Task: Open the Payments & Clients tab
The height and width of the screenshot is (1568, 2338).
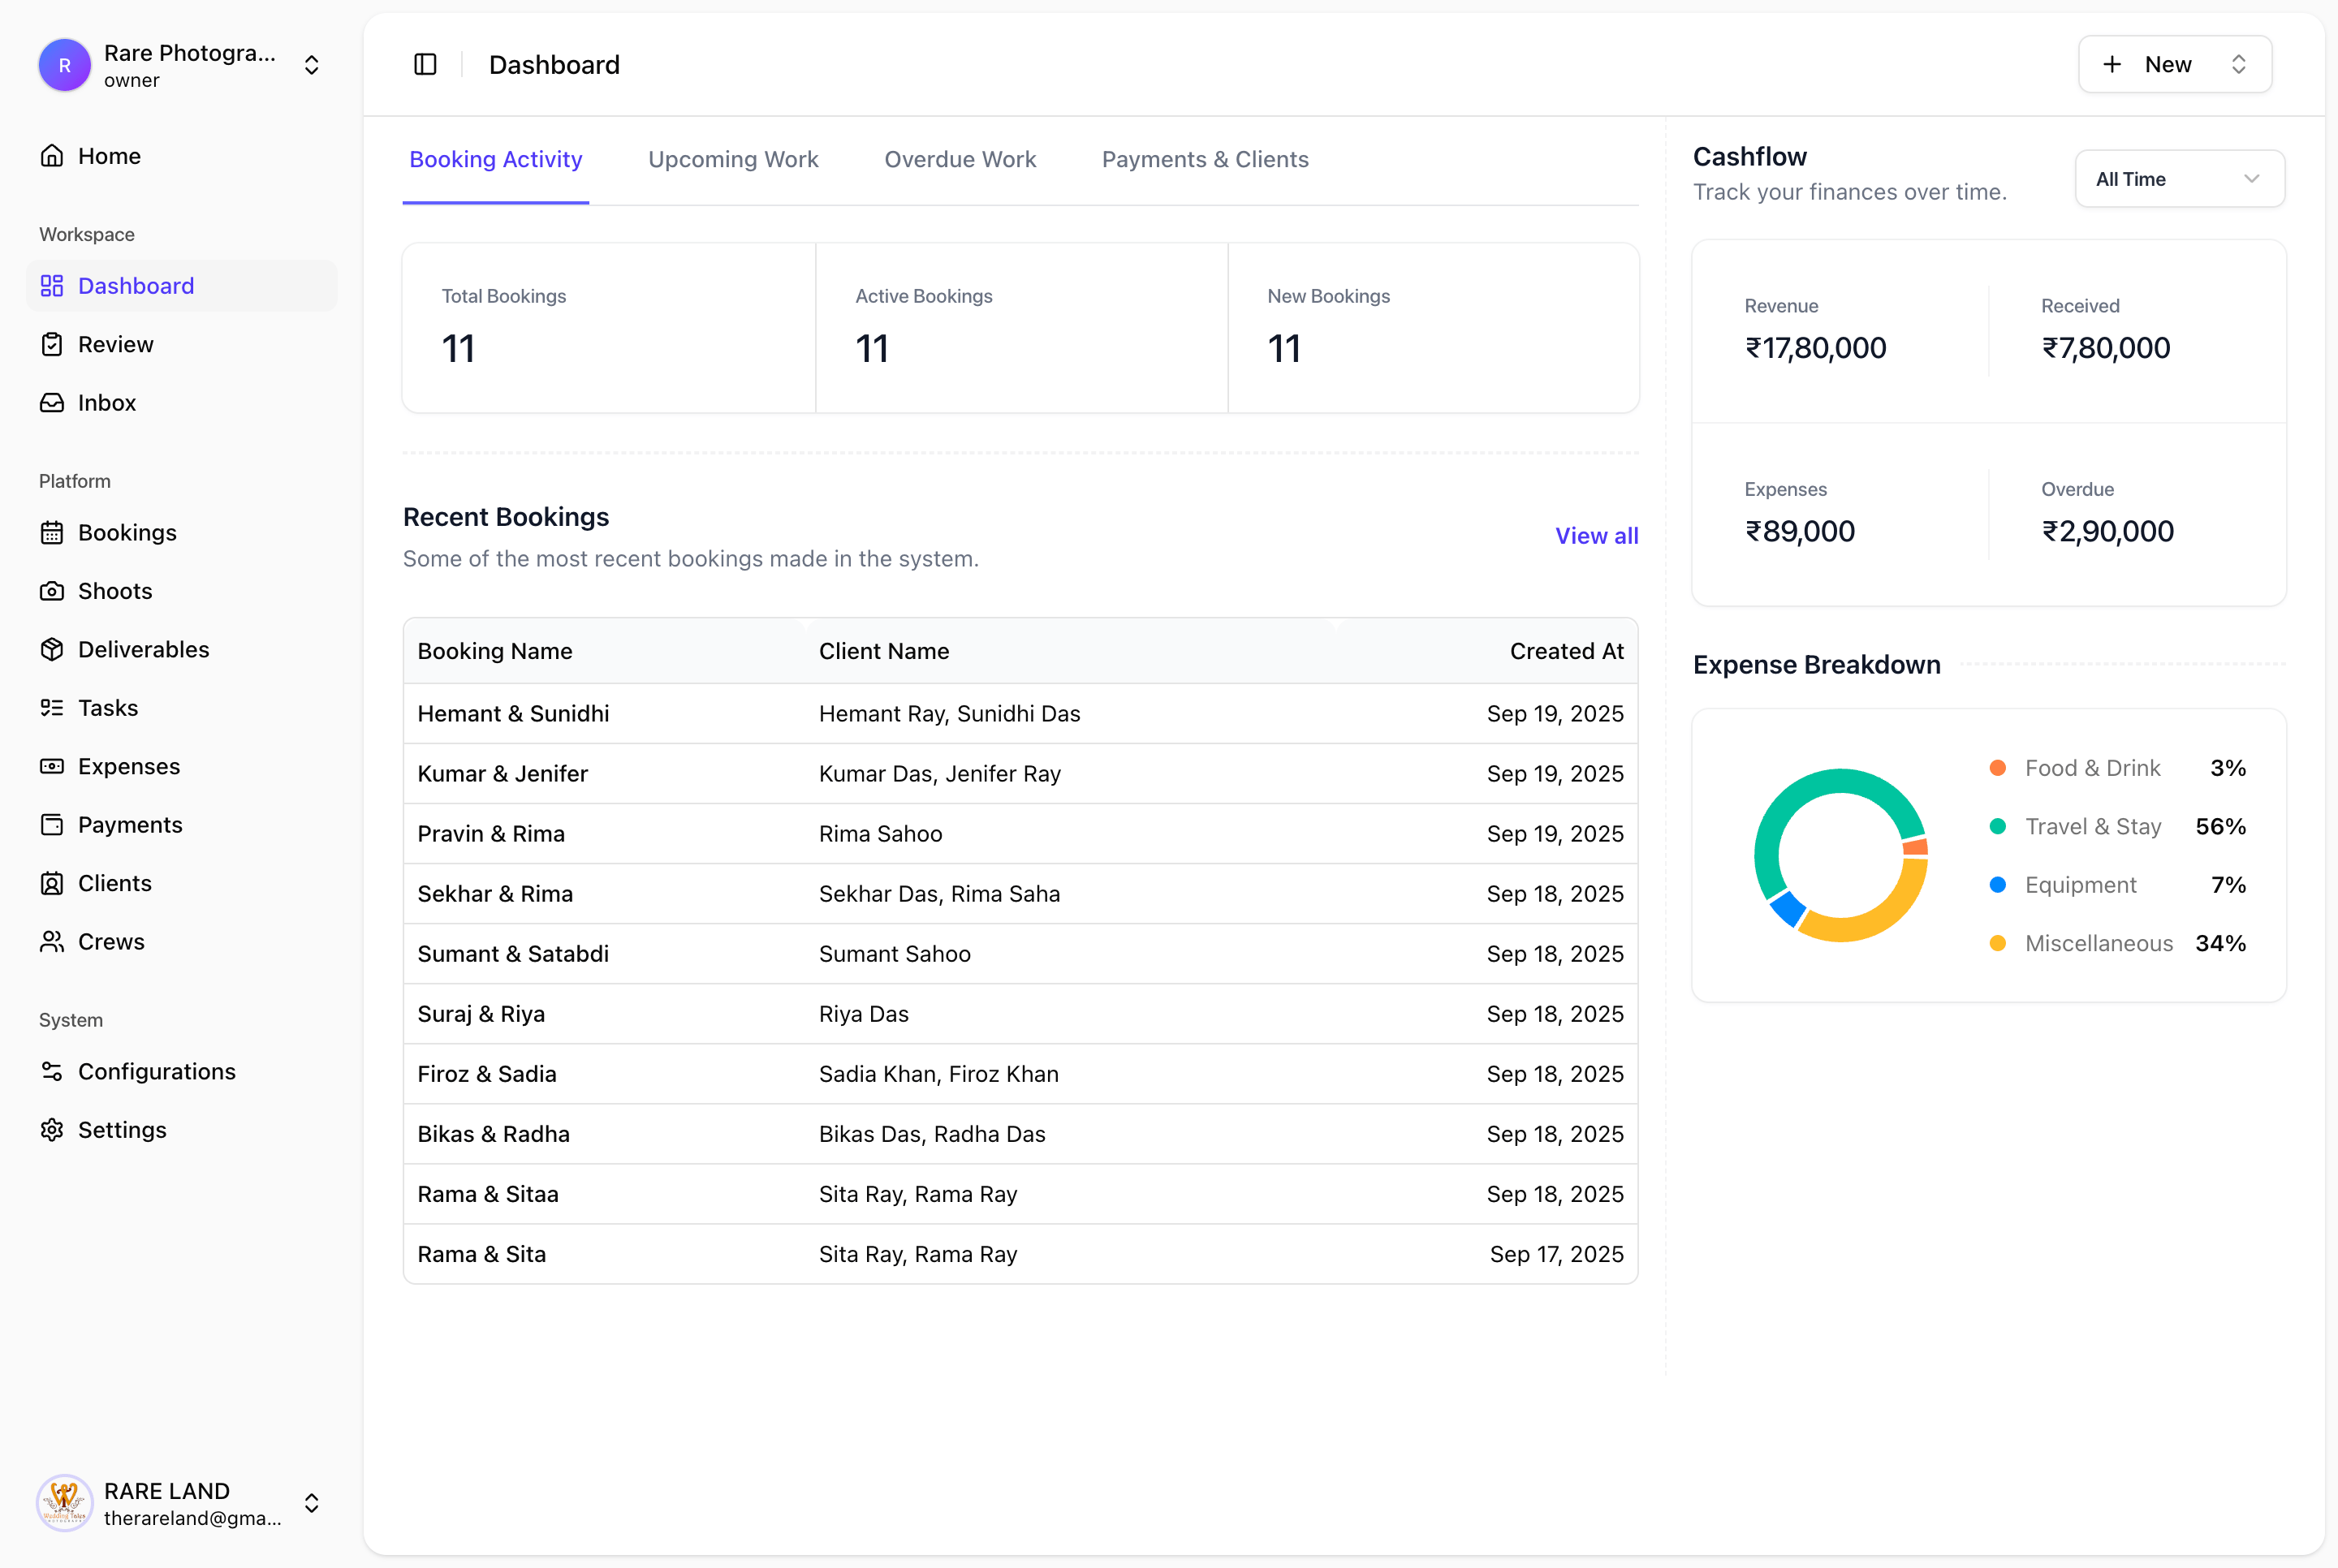Action: click(x=1205, y=159)
